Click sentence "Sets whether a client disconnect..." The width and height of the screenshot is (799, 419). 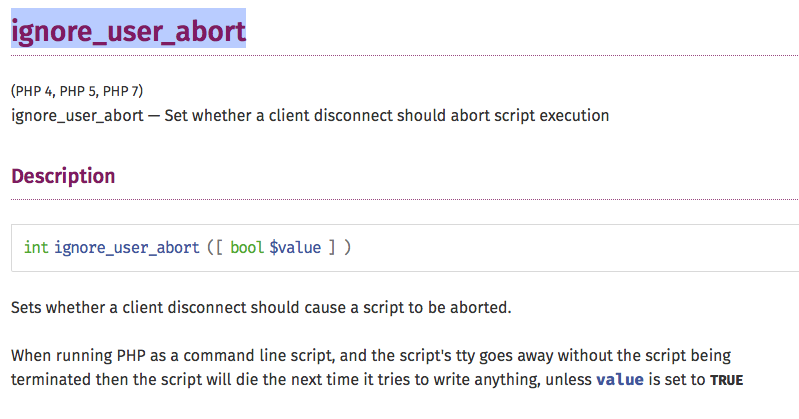(261, 306)
